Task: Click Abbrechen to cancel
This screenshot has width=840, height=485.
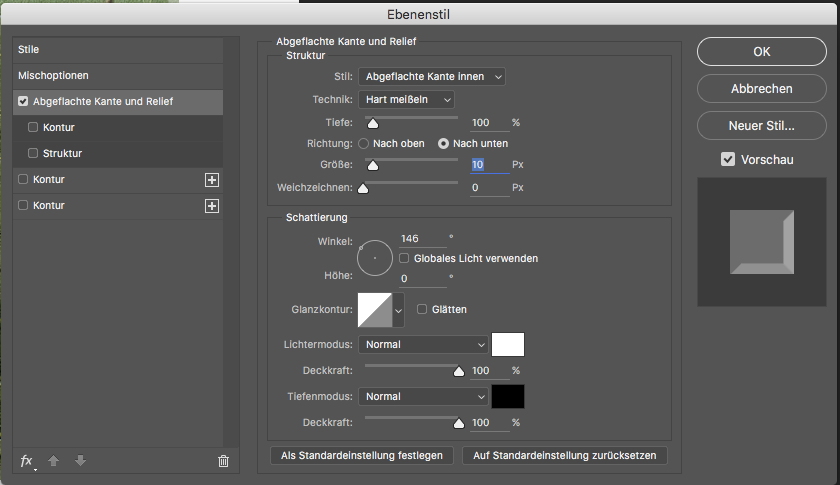Action: (x=762, y=88)
